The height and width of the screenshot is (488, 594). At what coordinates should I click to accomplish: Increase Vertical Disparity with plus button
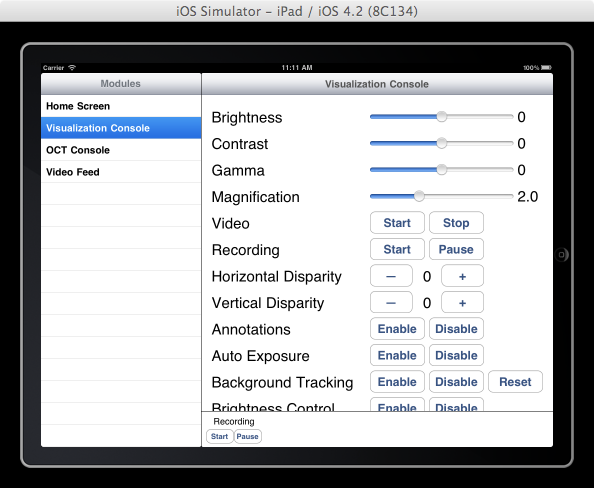pyautogui.click(x=462, y=302)
